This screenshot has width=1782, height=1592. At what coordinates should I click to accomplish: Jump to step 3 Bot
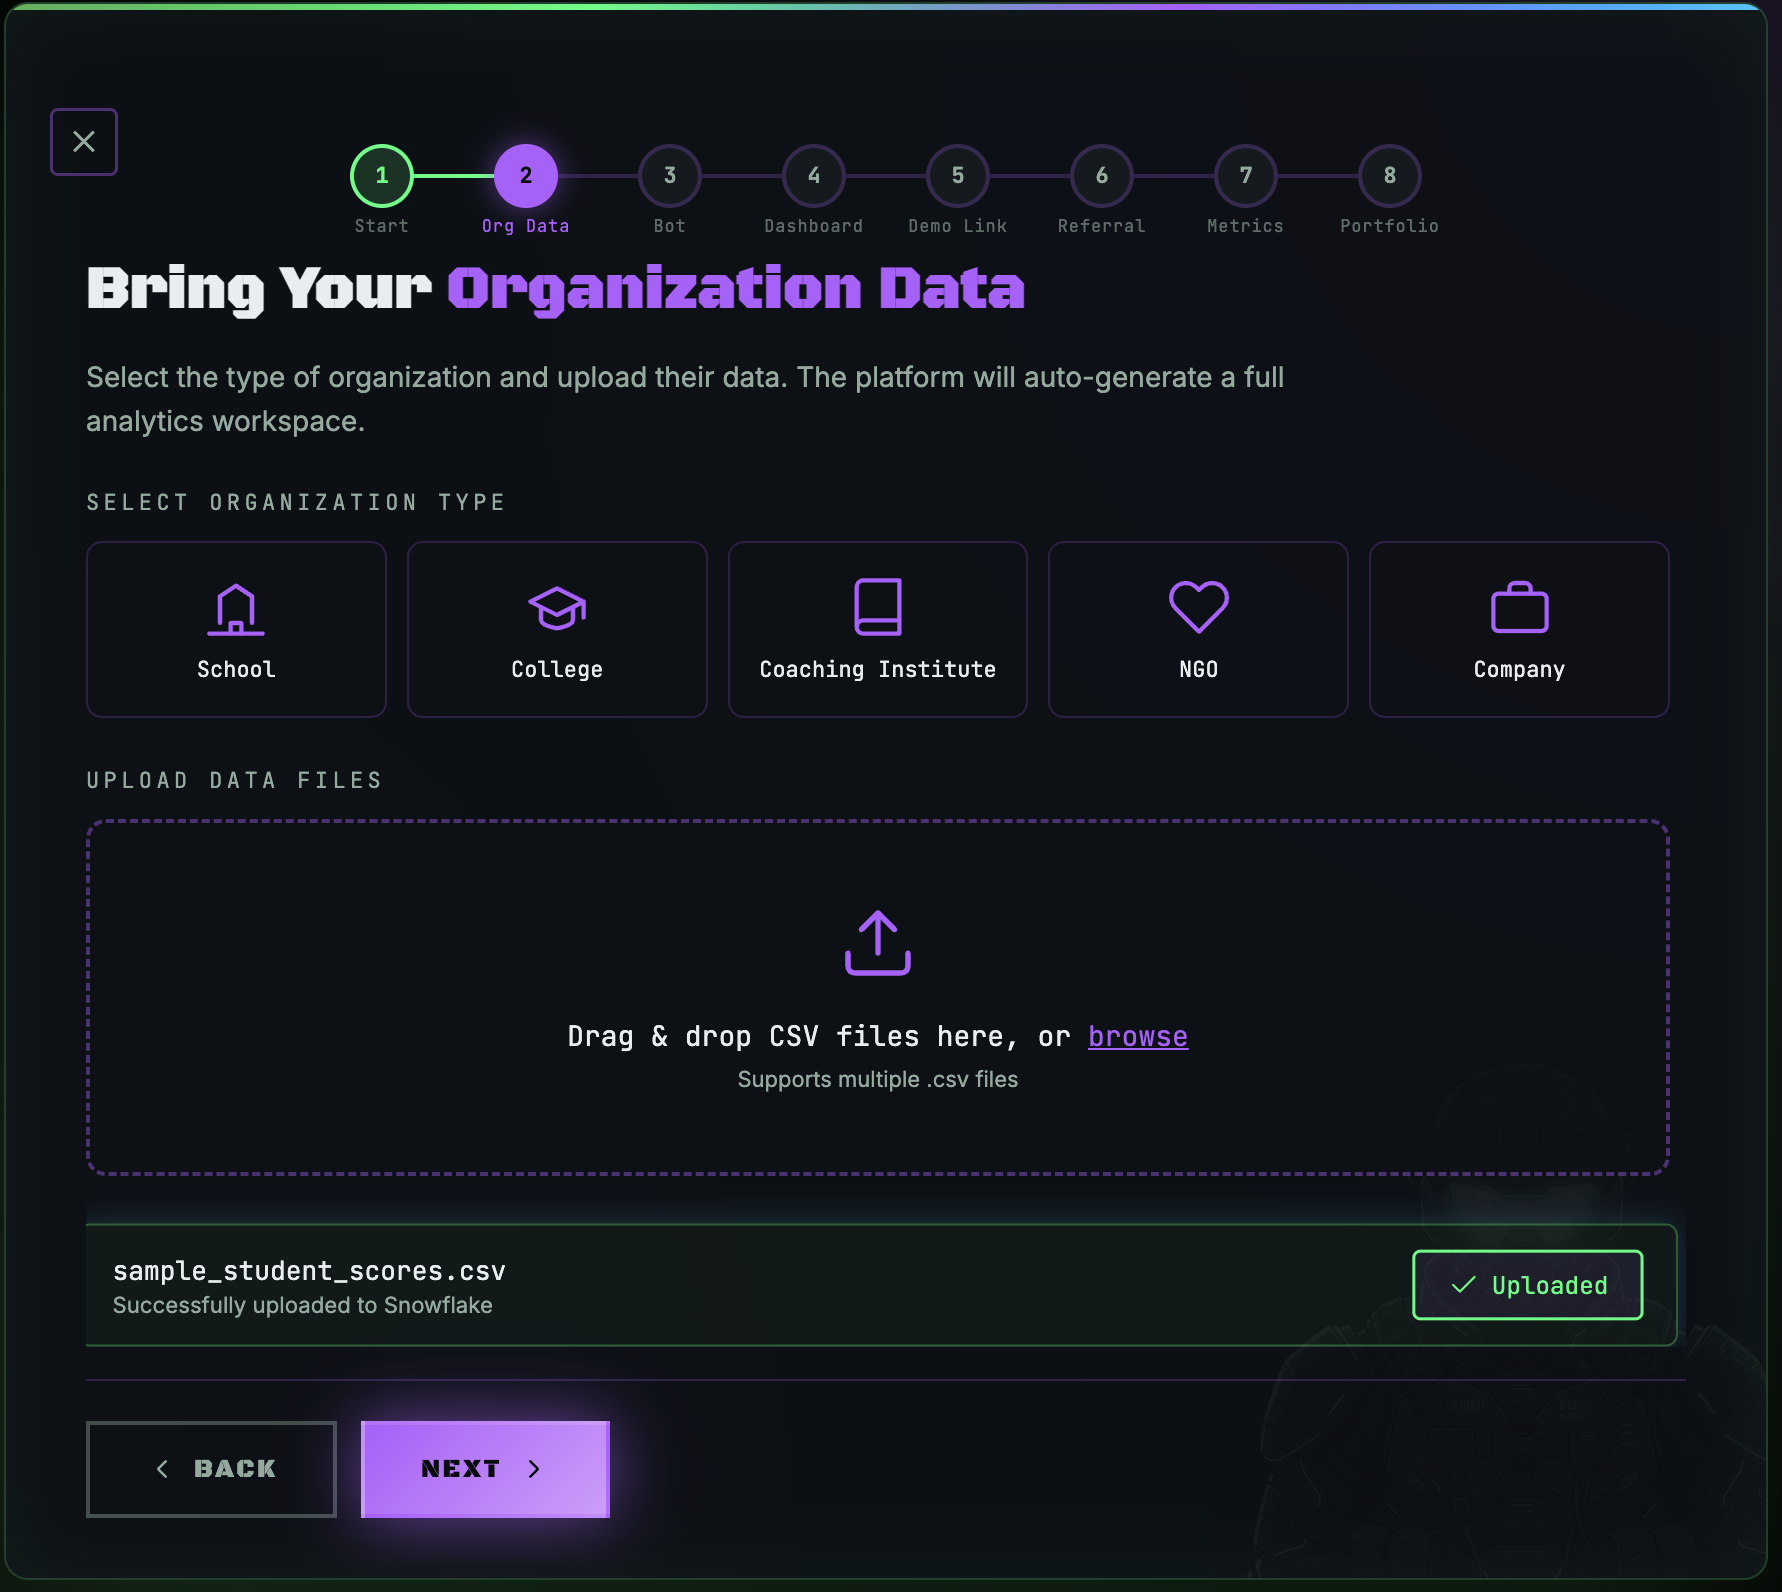(670, 176)
